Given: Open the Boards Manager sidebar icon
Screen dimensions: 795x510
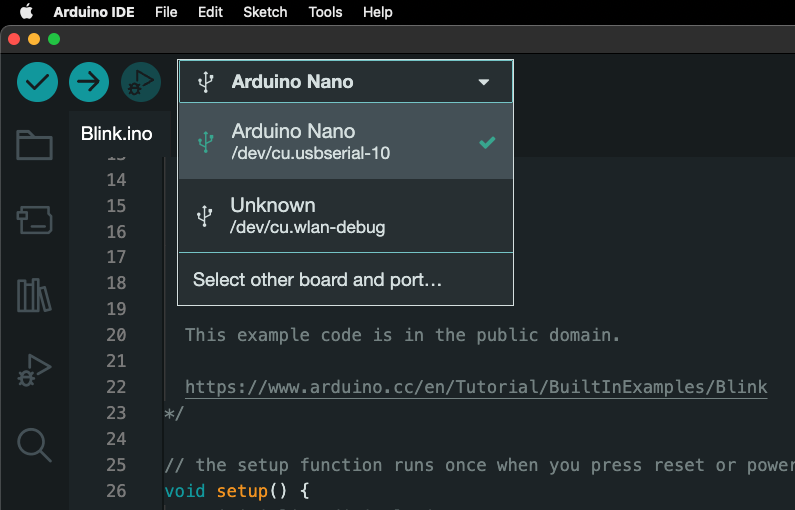Looking at the screenshot, I should point(34,220).
